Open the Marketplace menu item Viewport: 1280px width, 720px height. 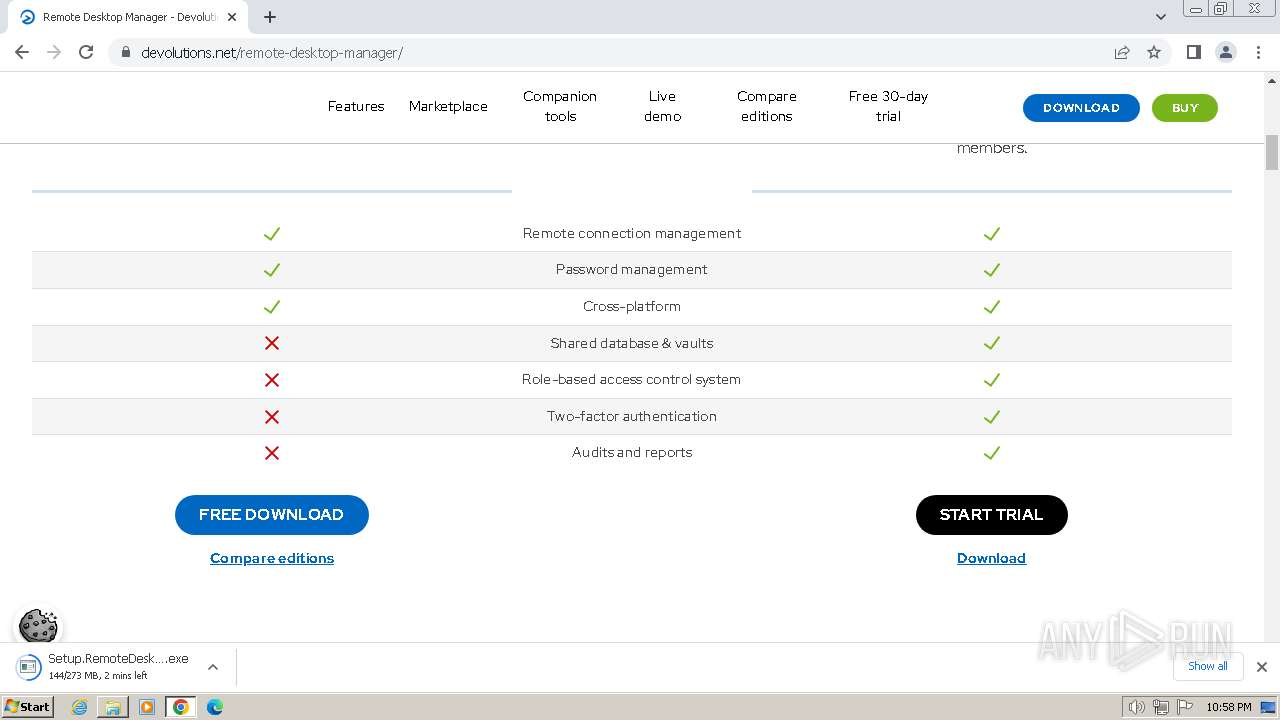tap(448, 106)
